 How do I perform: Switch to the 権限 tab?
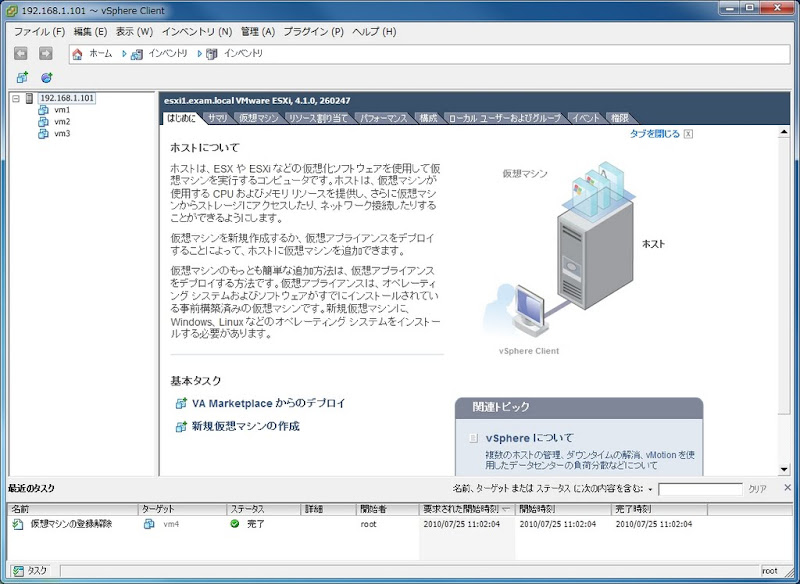tap(620, 118)
